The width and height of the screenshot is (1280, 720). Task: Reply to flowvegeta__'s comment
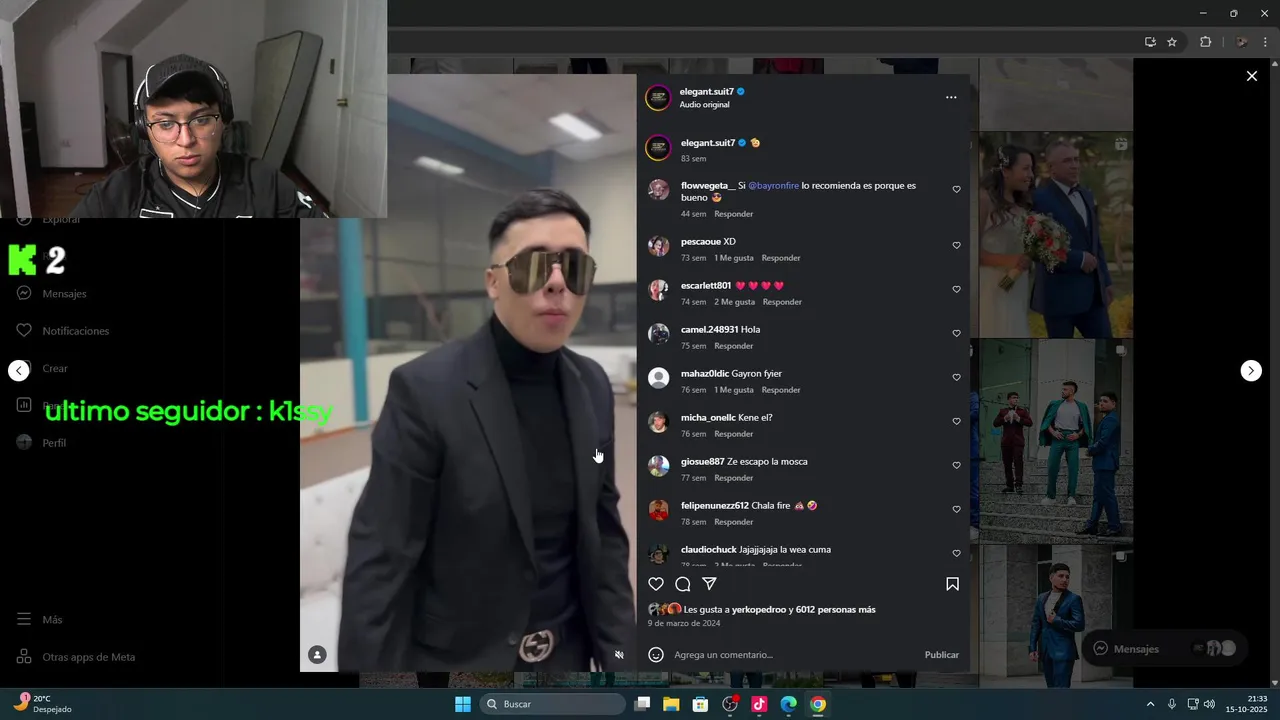click(734, 214)
